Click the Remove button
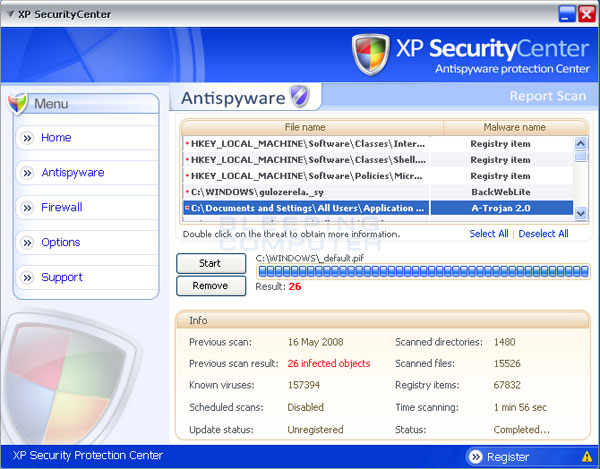This screenshot has width=600, height=469. pos(211,286)
